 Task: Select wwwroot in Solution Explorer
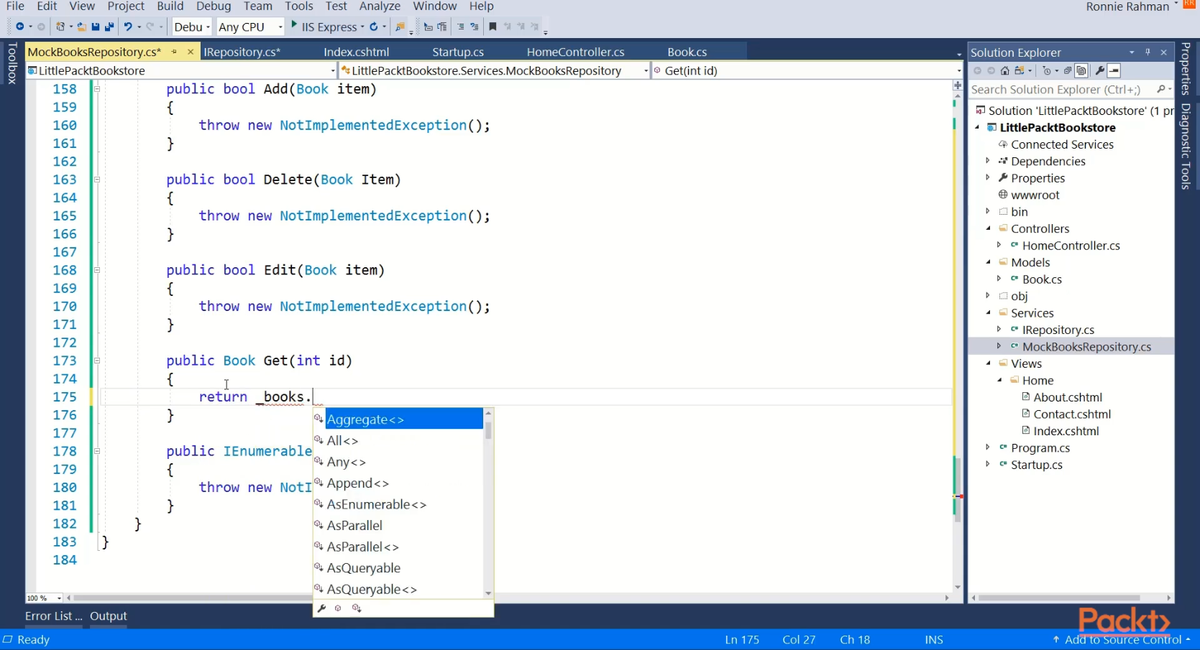(1035, 195)
